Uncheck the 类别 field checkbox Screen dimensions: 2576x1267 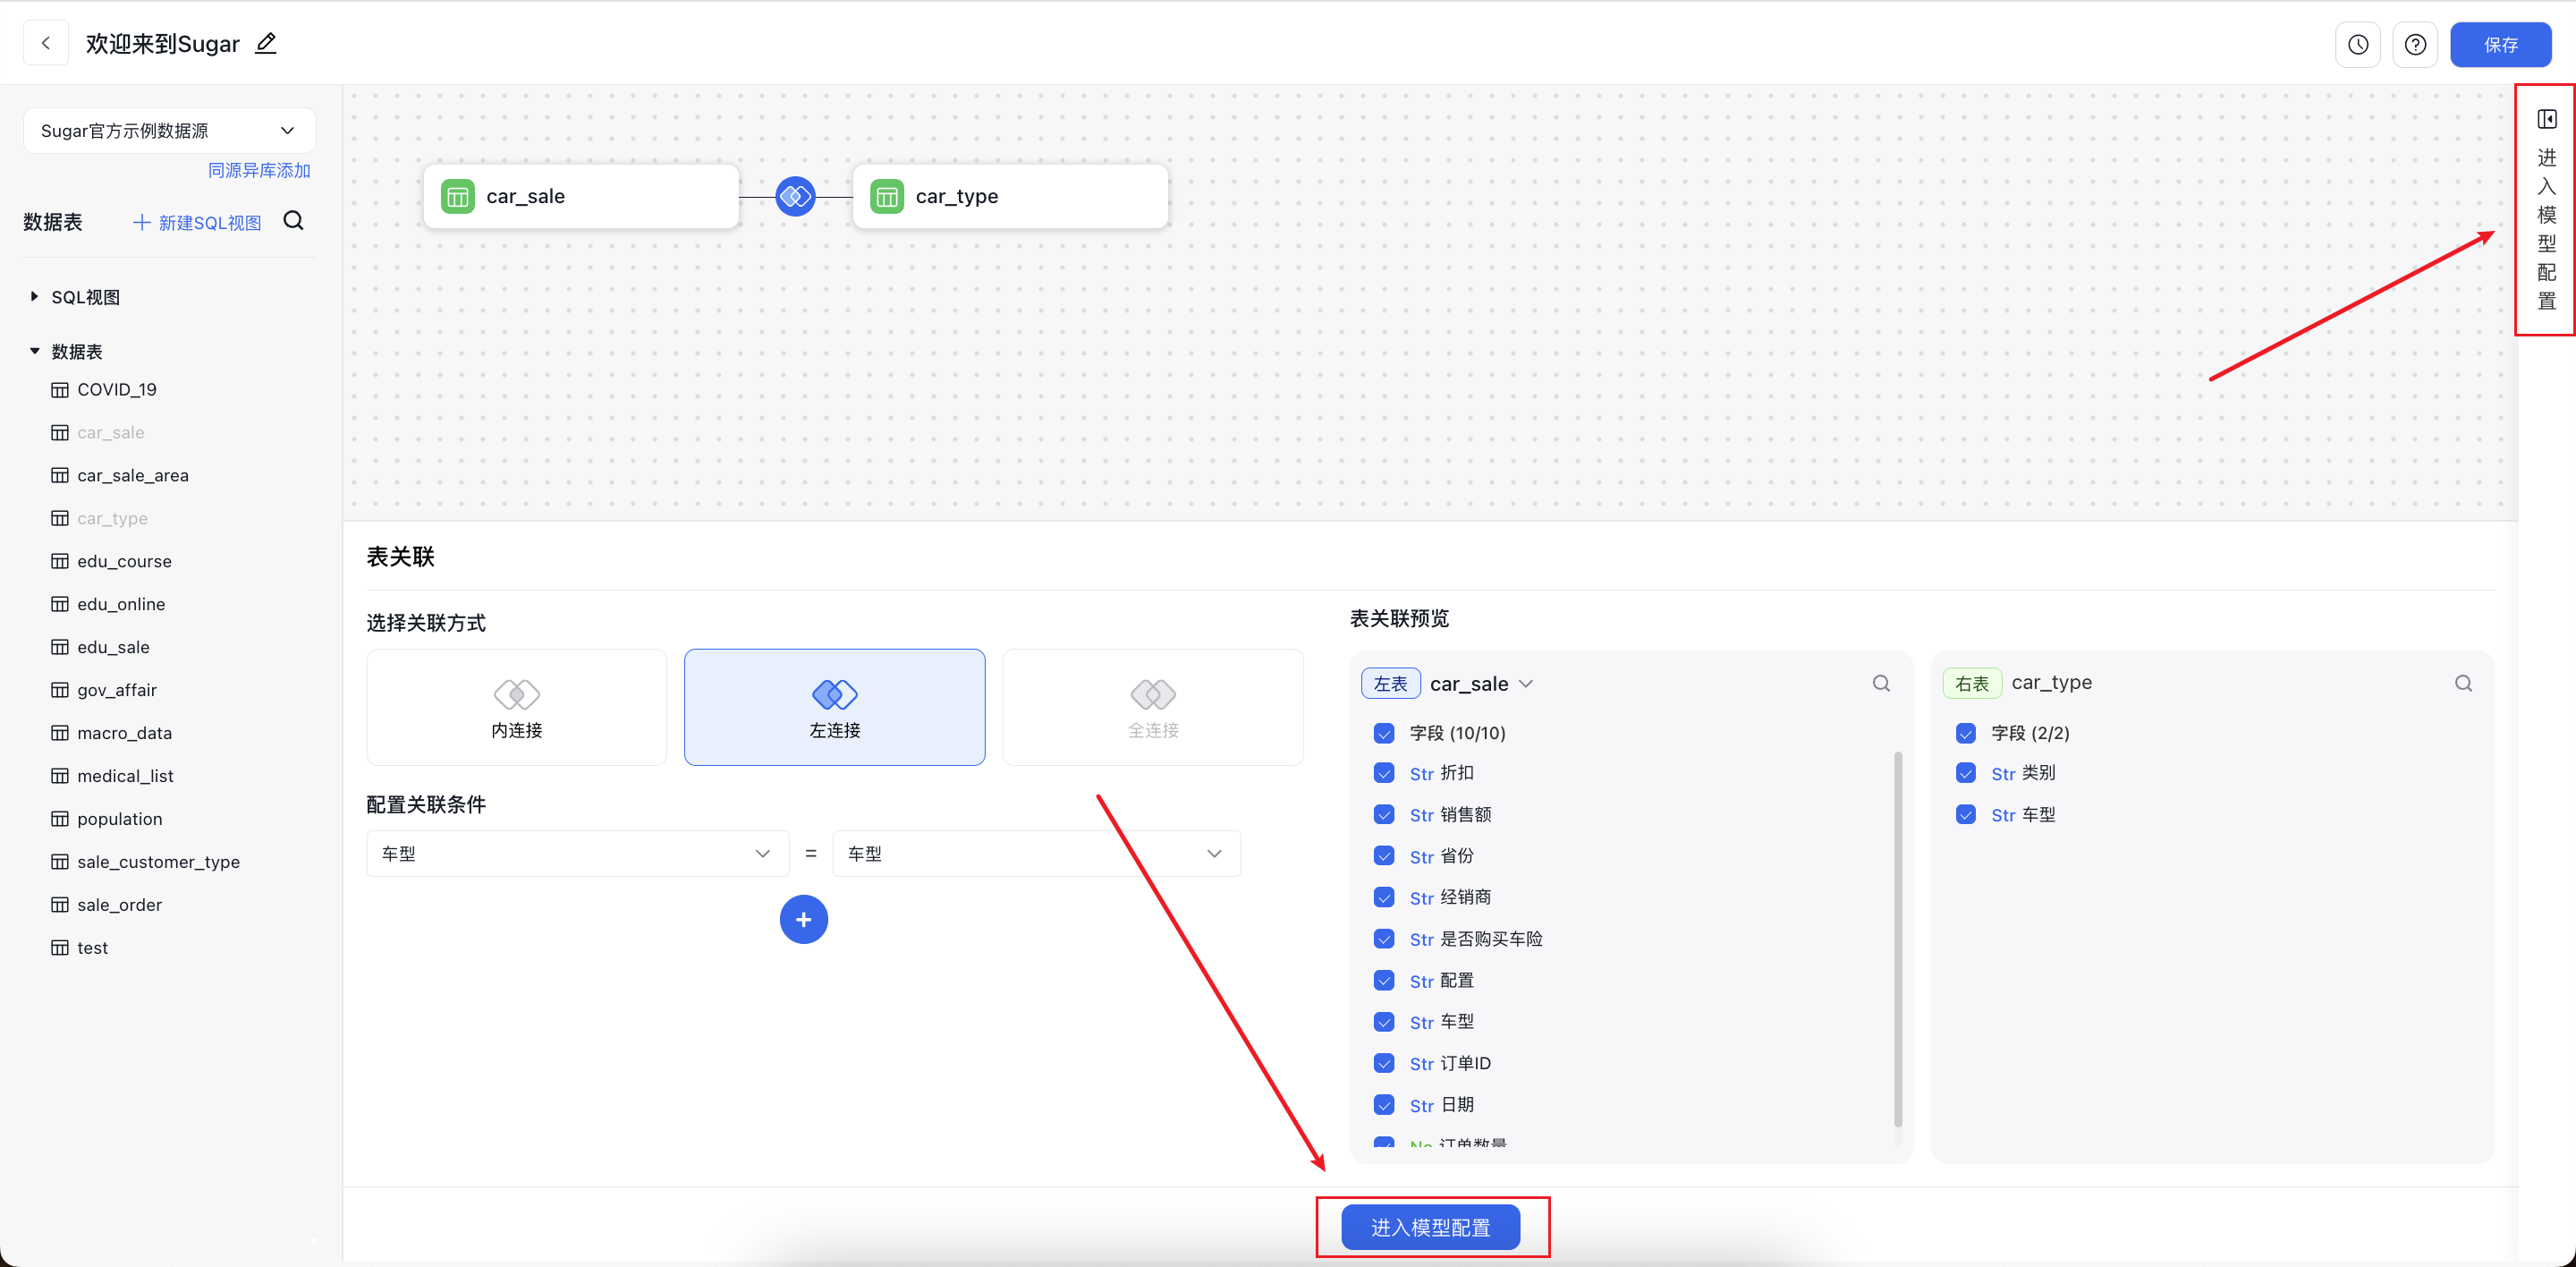(x=1966, y=773)
